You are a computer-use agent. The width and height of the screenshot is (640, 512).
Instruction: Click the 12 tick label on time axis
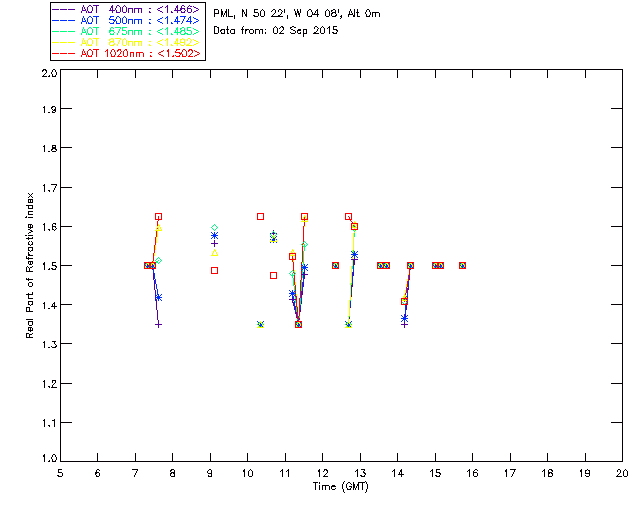322,473
